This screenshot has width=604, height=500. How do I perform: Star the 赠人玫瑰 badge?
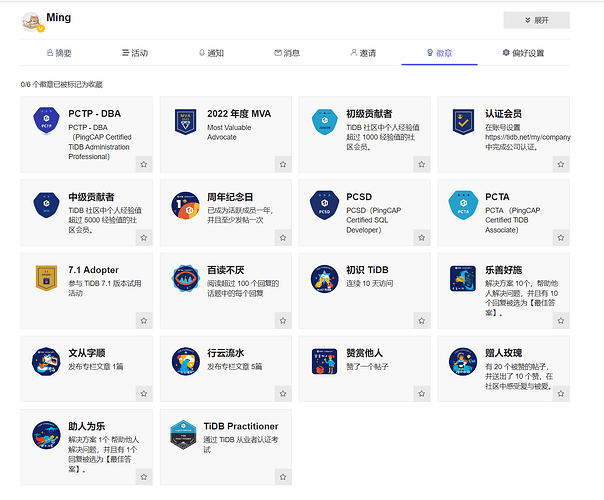pos(560,394)
